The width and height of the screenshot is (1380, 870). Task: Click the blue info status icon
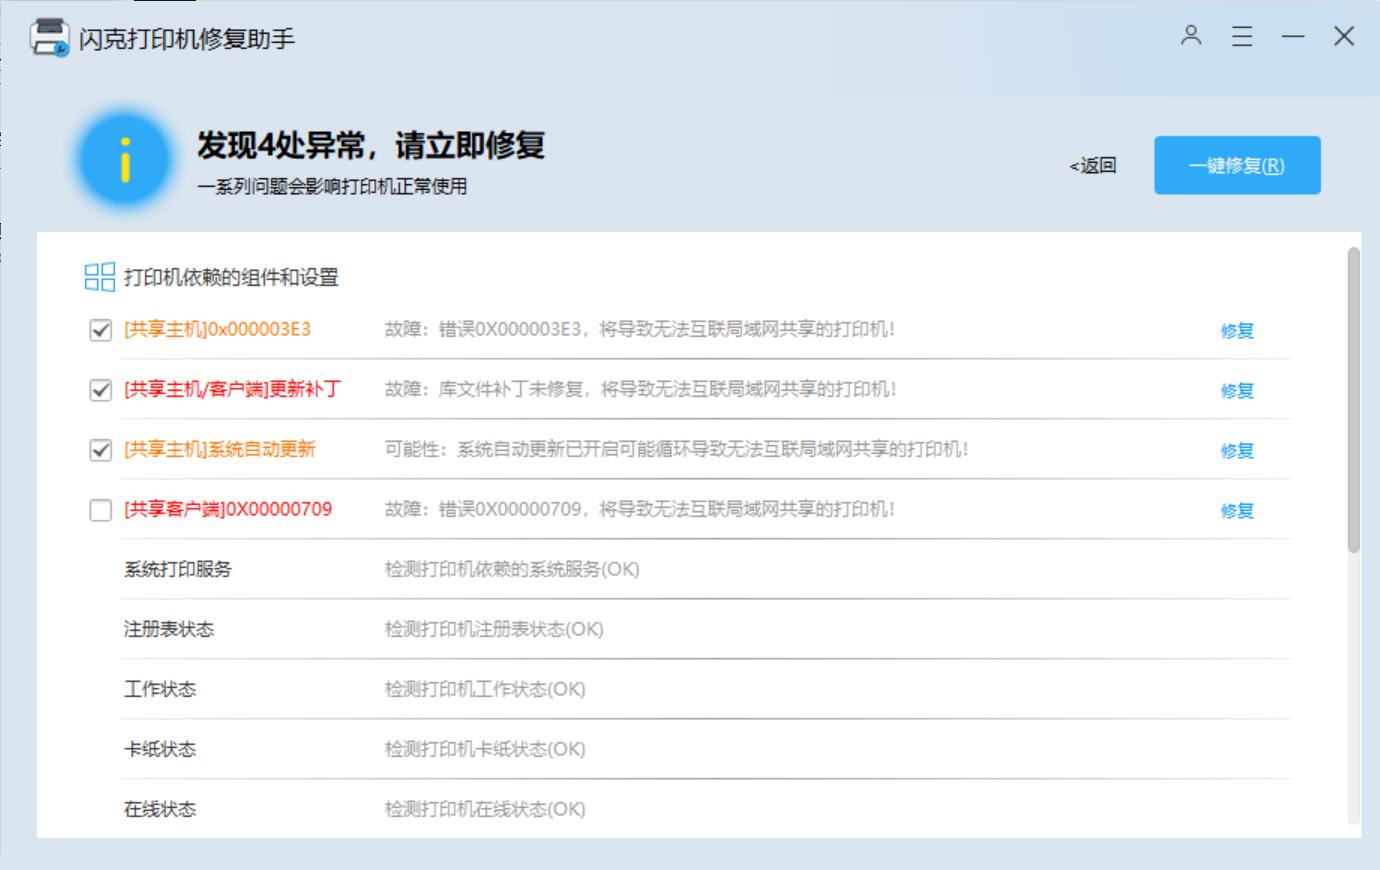click(125, 160)
